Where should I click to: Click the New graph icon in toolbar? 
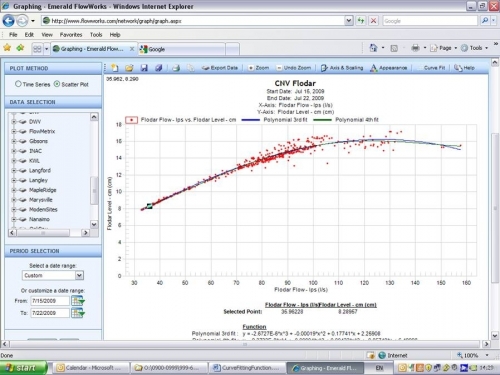(115, 68)
